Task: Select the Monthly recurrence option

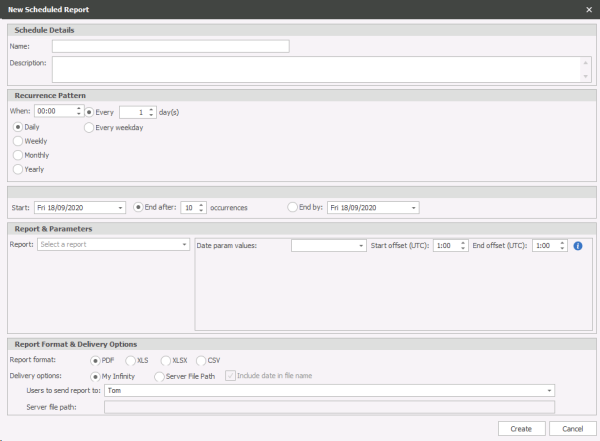Action: point(17,156)
